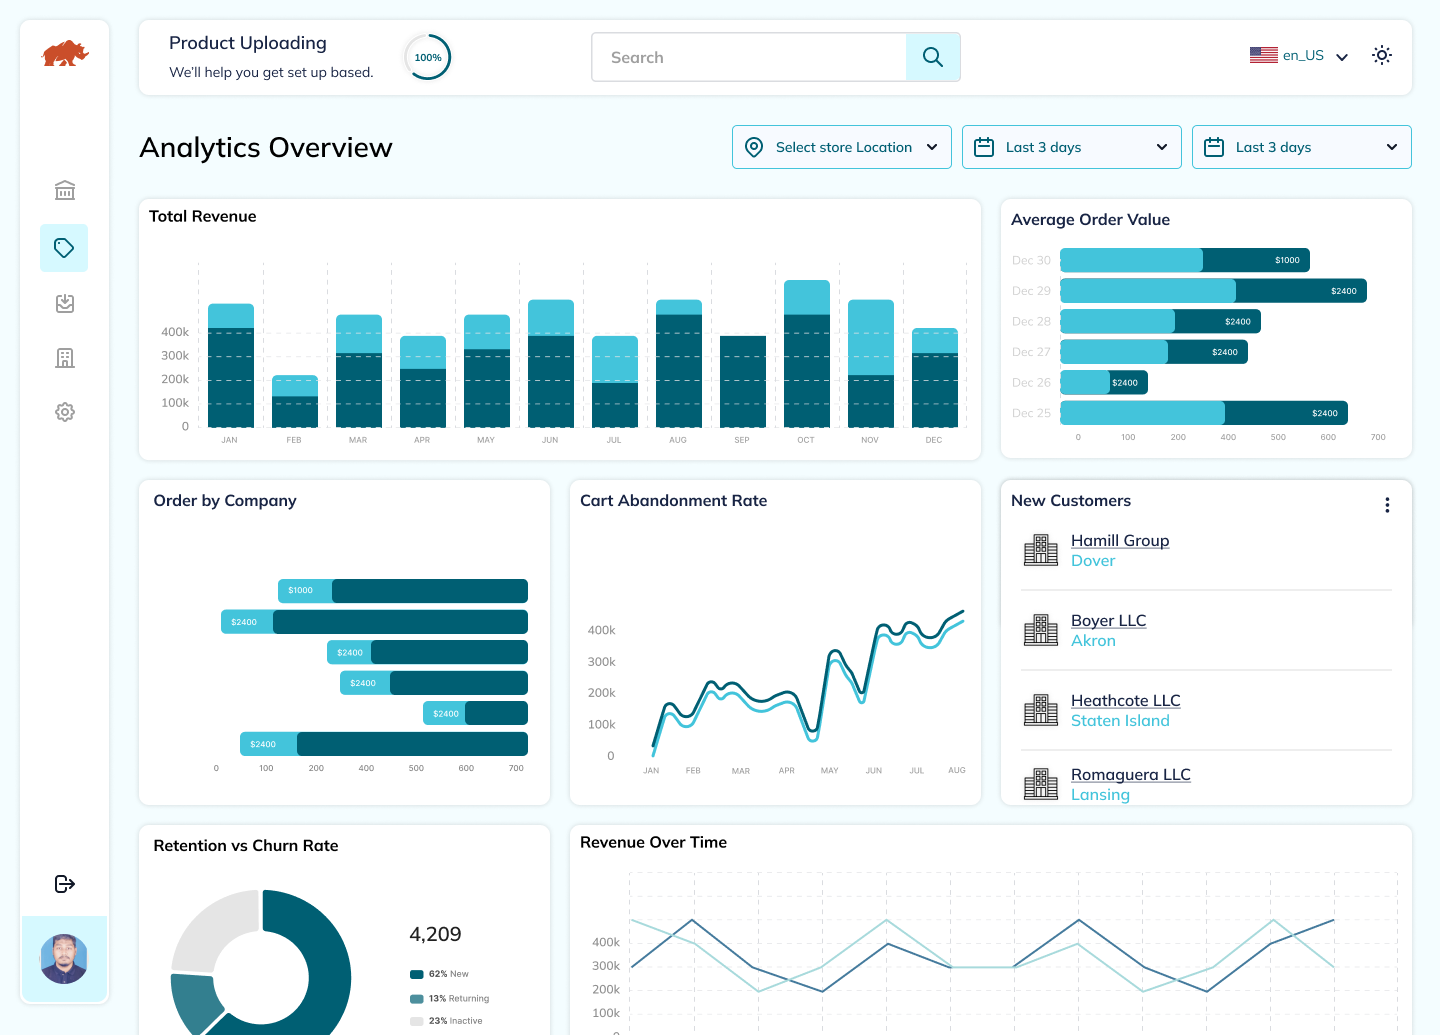Image resolution: width=1440 pixels, height=1035 pixels.
Task: Click the logout icon in sidebar
Action: point(65,884)
